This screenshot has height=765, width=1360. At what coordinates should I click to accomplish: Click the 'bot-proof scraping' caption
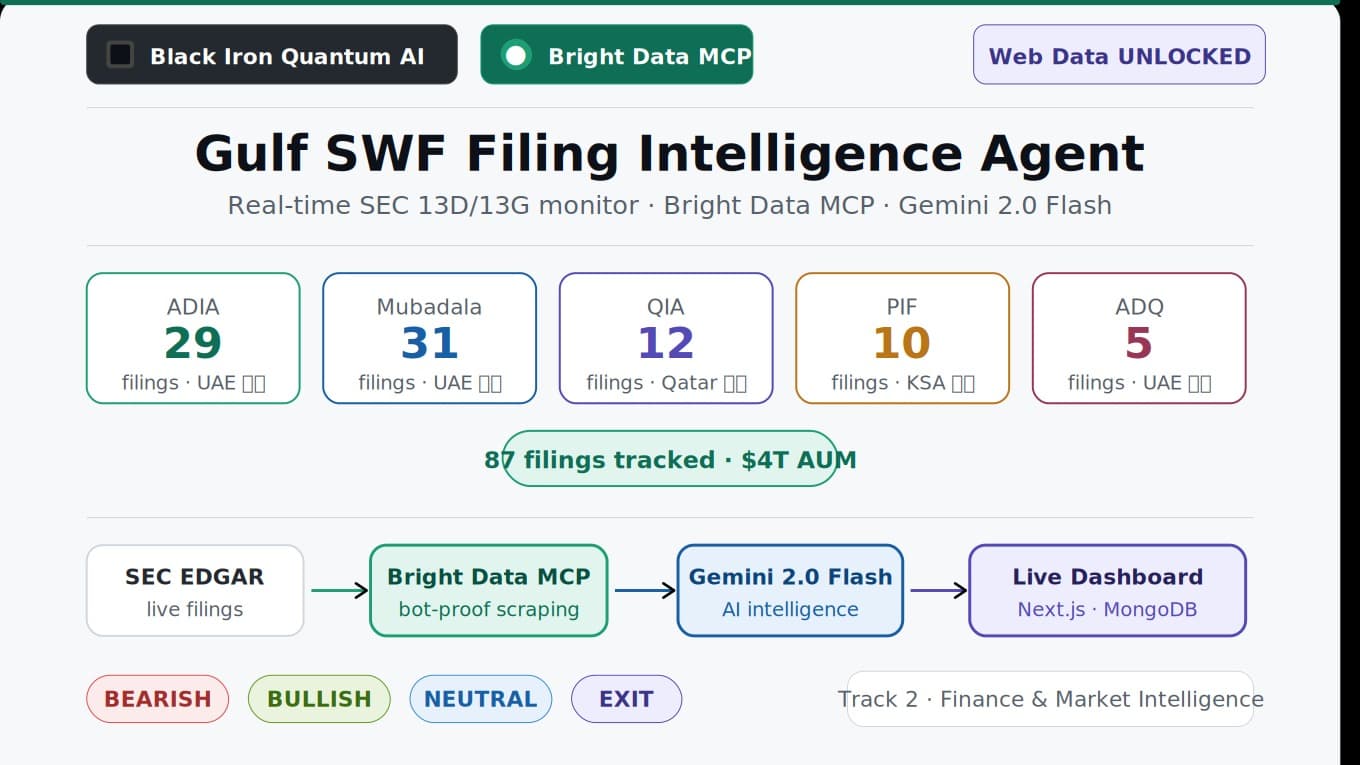click(489, 609)
